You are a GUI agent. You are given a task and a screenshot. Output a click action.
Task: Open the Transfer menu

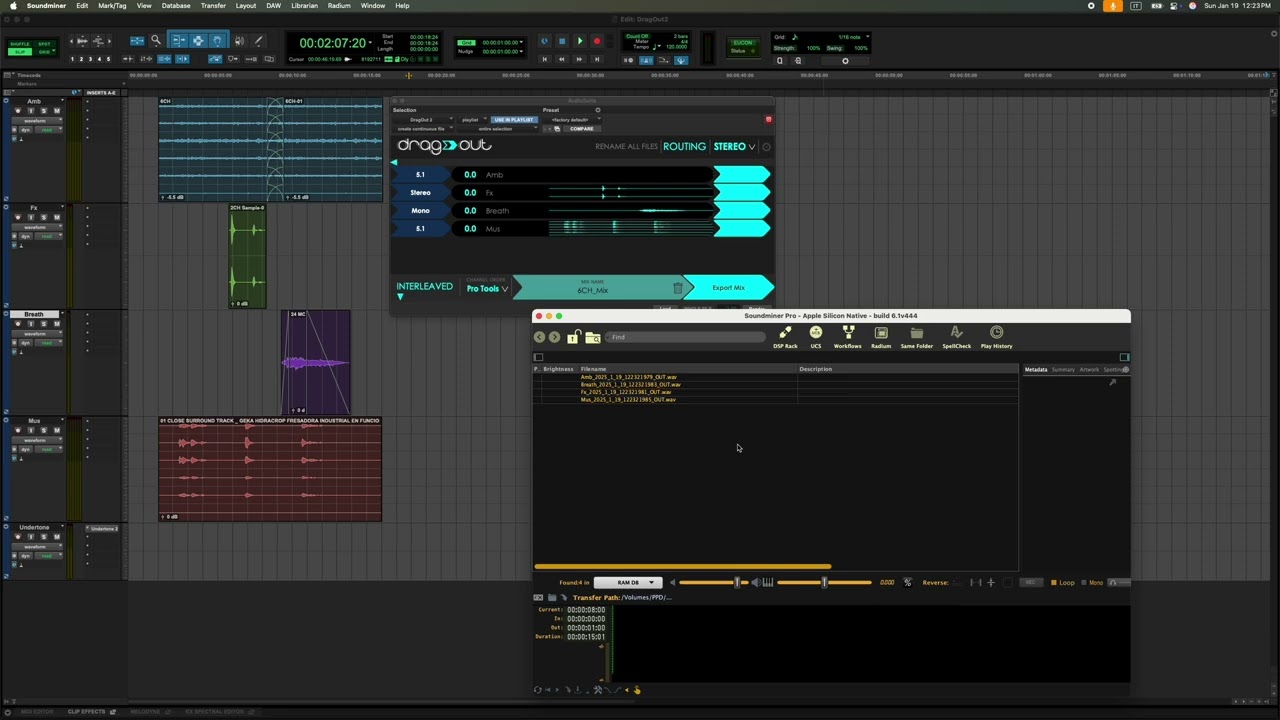point(213,6)
